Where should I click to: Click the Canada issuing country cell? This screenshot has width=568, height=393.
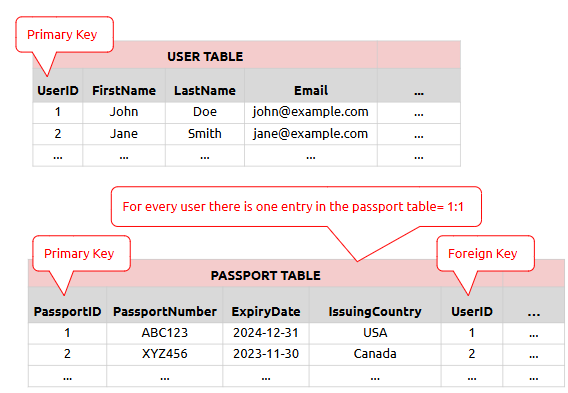pos(375,355)
